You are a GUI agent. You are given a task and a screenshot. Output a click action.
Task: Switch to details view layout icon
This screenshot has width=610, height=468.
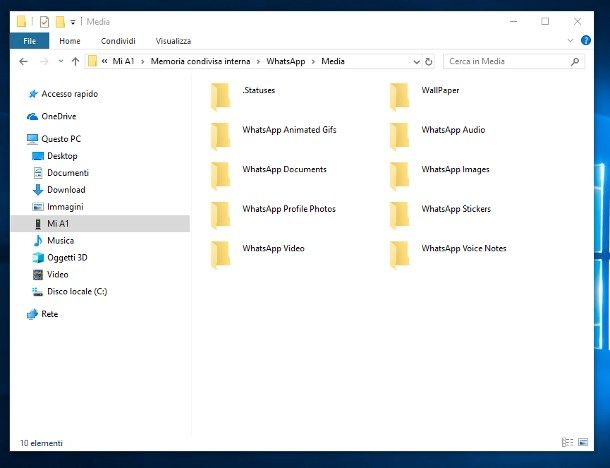[x=567, y=442]
